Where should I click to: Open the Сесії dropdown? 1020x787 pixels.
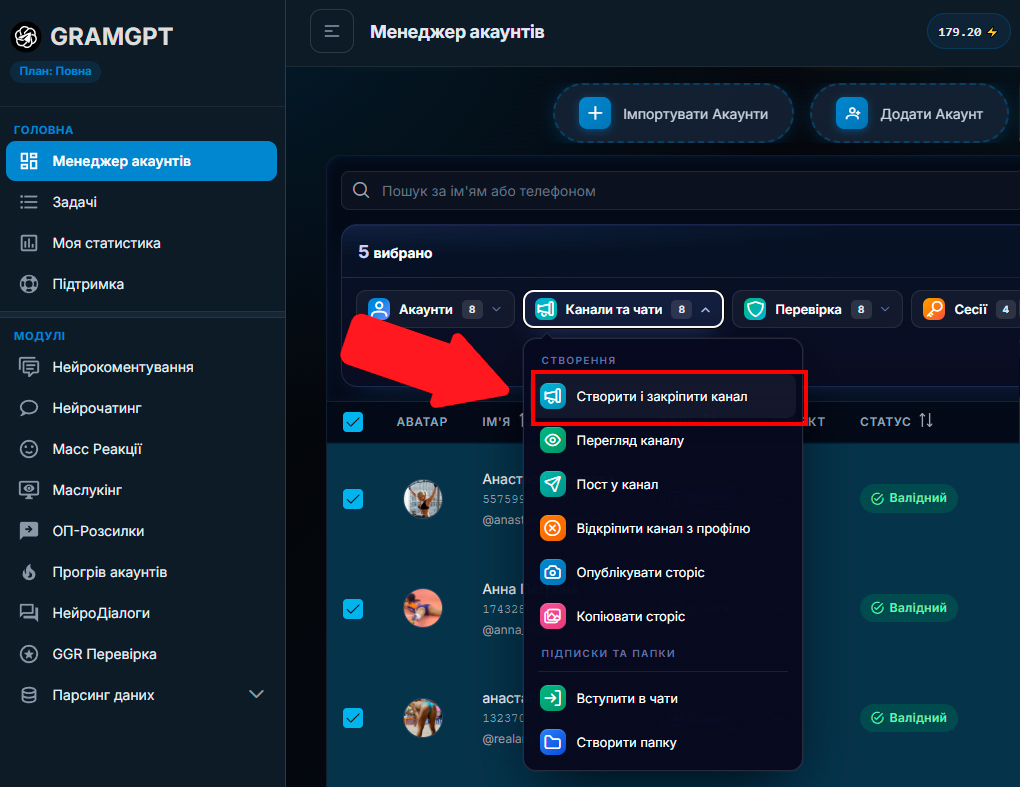966,309
